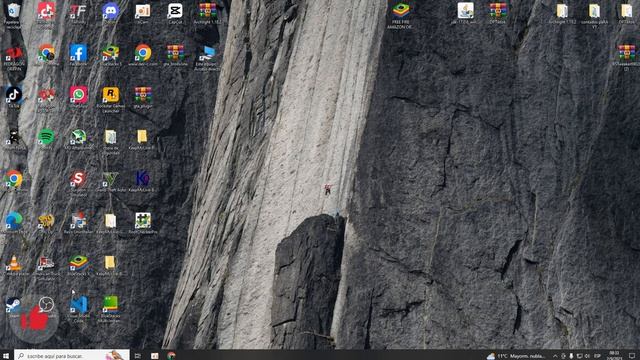Launch Steam from the desktop
This screenshot has width=640, height=360.
(x=13, y=307)
